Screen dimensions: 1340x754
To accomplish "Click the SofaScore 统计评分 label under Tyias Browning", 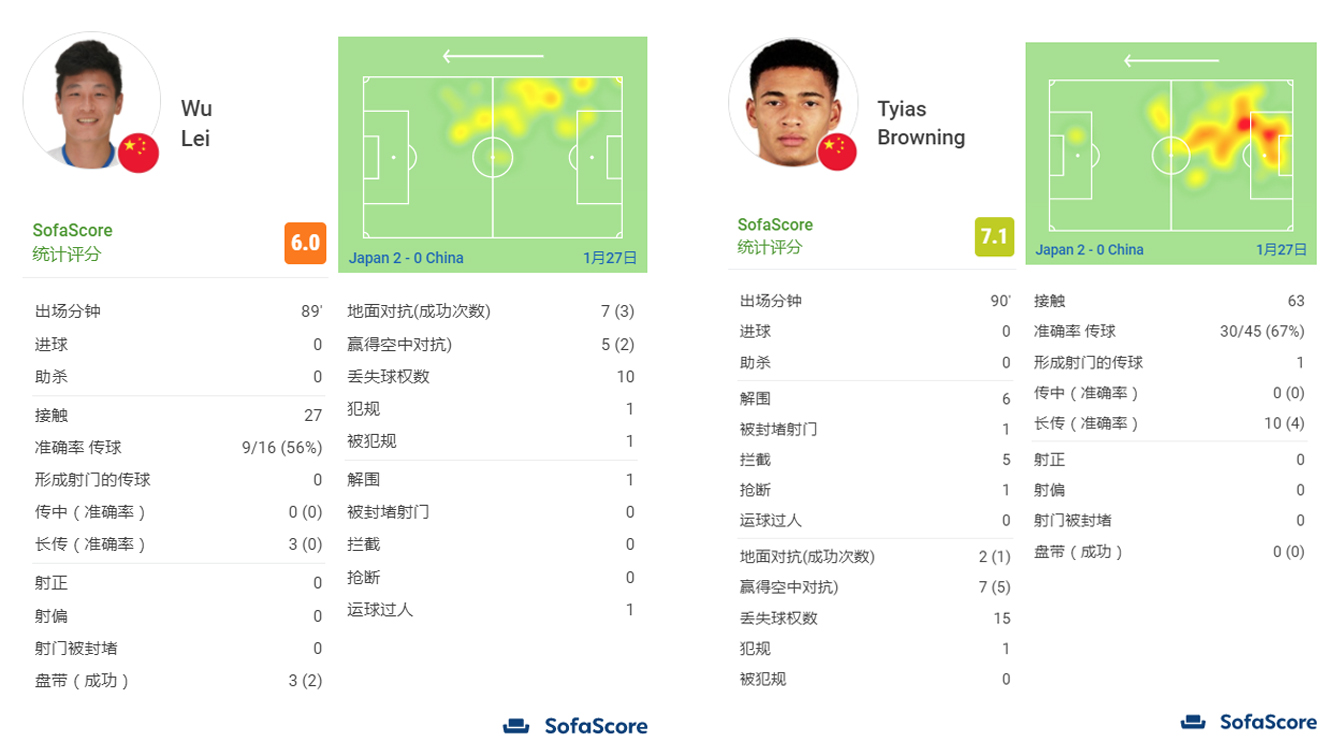I will click(x=775, y=236).
